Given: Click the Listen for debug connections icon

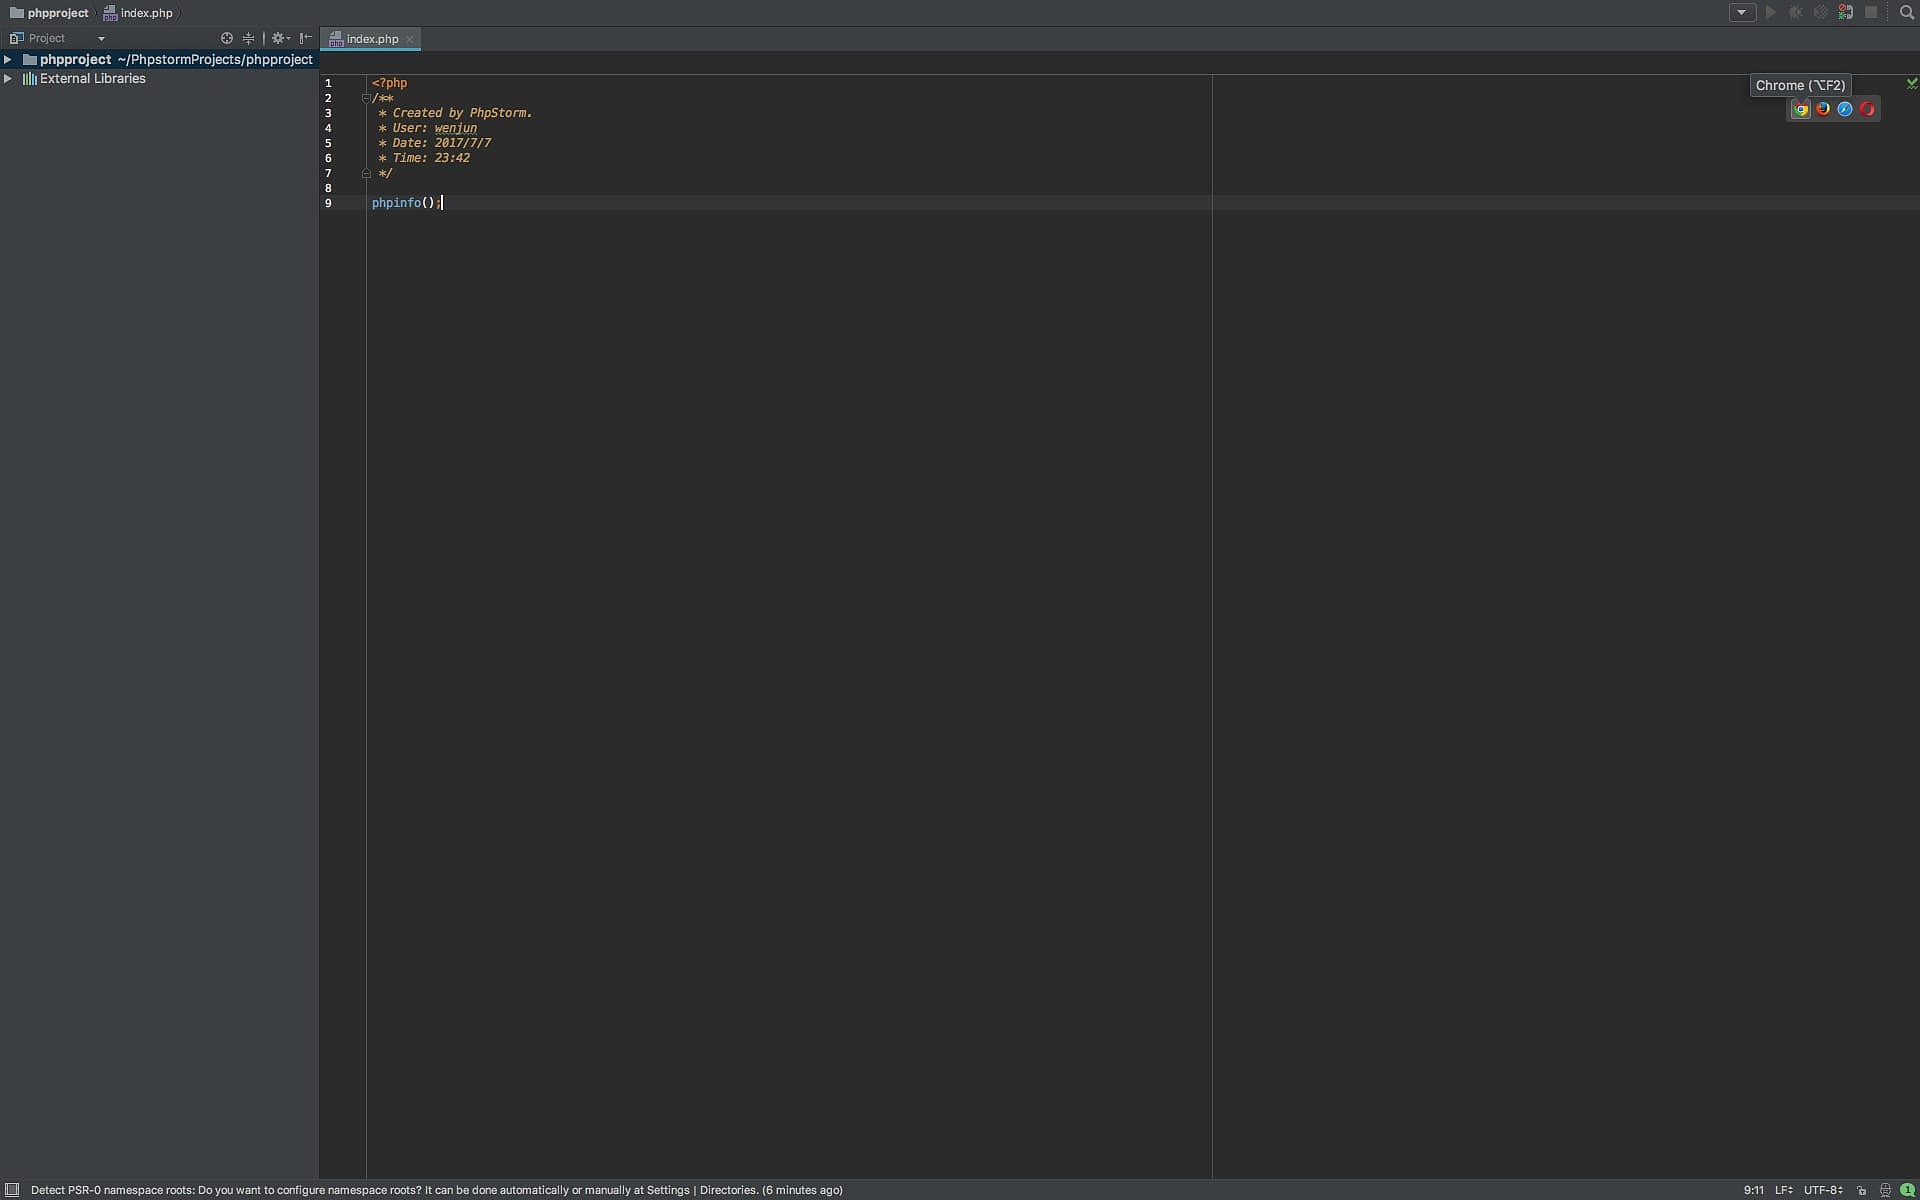Looking at the screenshot, I should point(1846,13).
